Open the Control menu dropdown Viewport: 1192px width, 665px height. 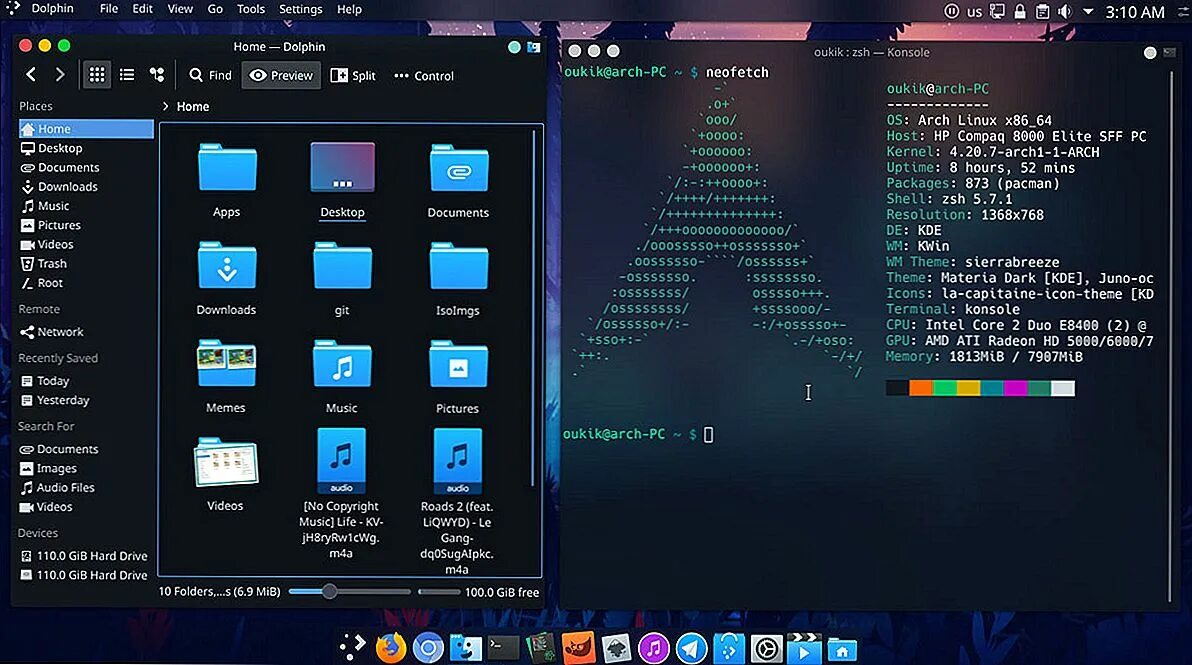[x=423, y=76]
